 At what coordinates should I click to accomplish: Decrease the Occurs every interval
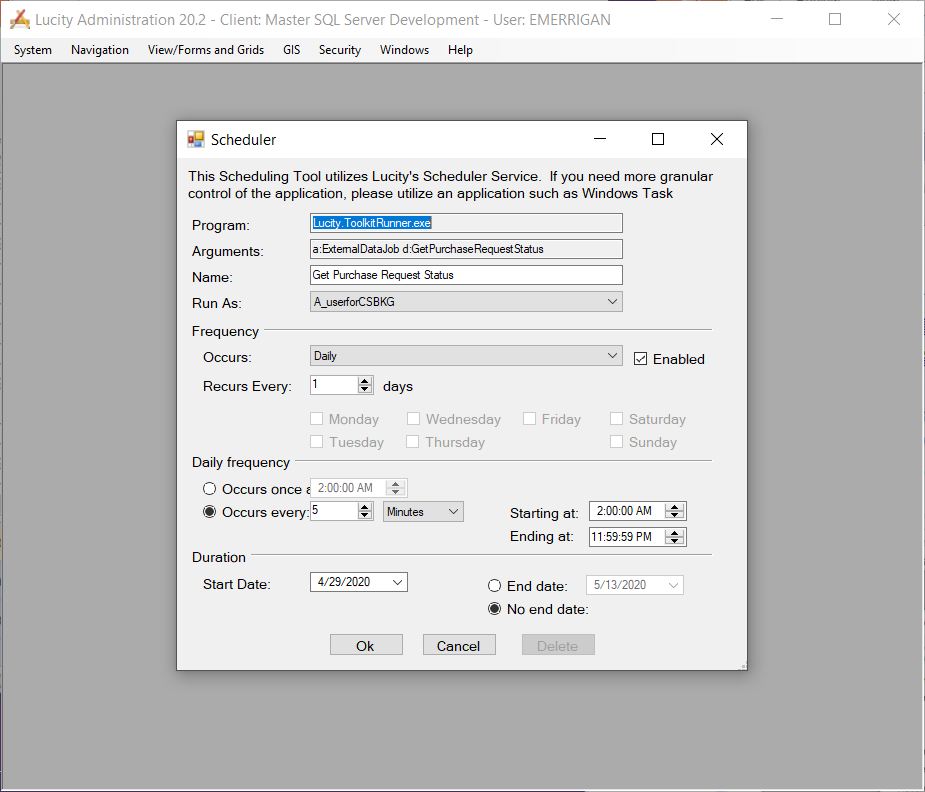pos(365,515)
